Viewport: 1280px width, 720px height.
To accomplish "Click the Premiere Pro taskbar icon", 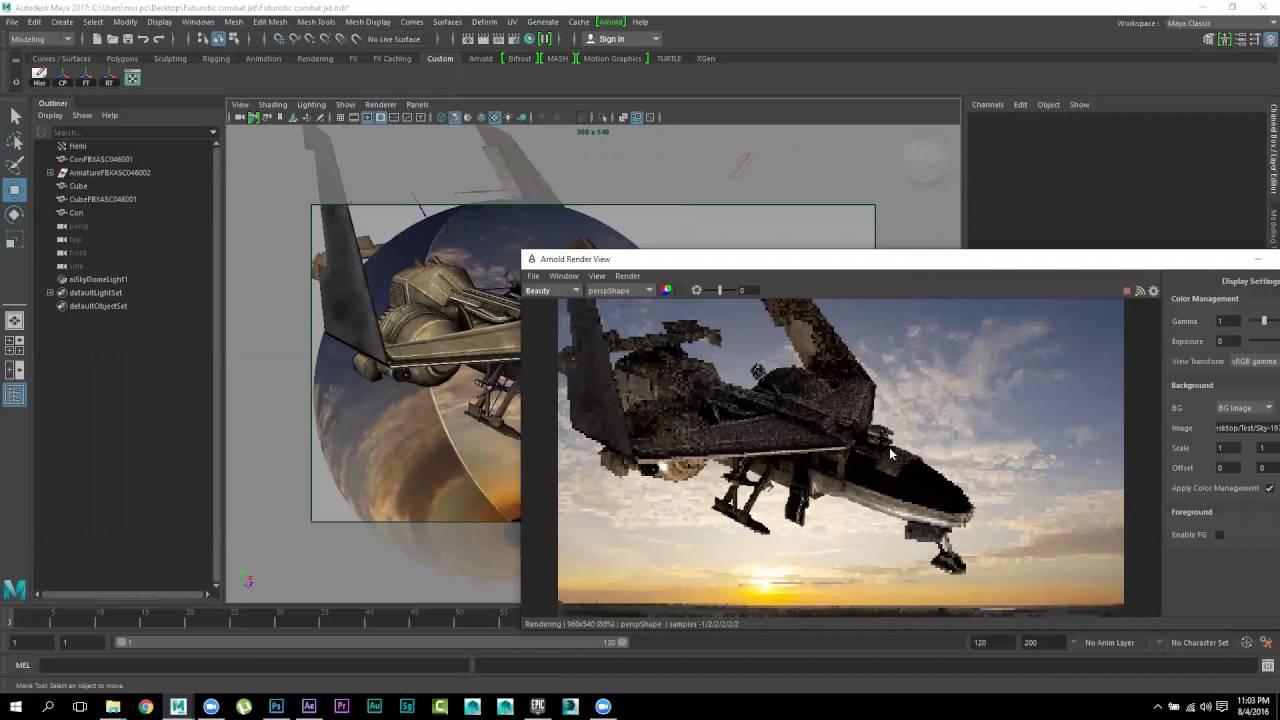I will (x=341, y=706).
